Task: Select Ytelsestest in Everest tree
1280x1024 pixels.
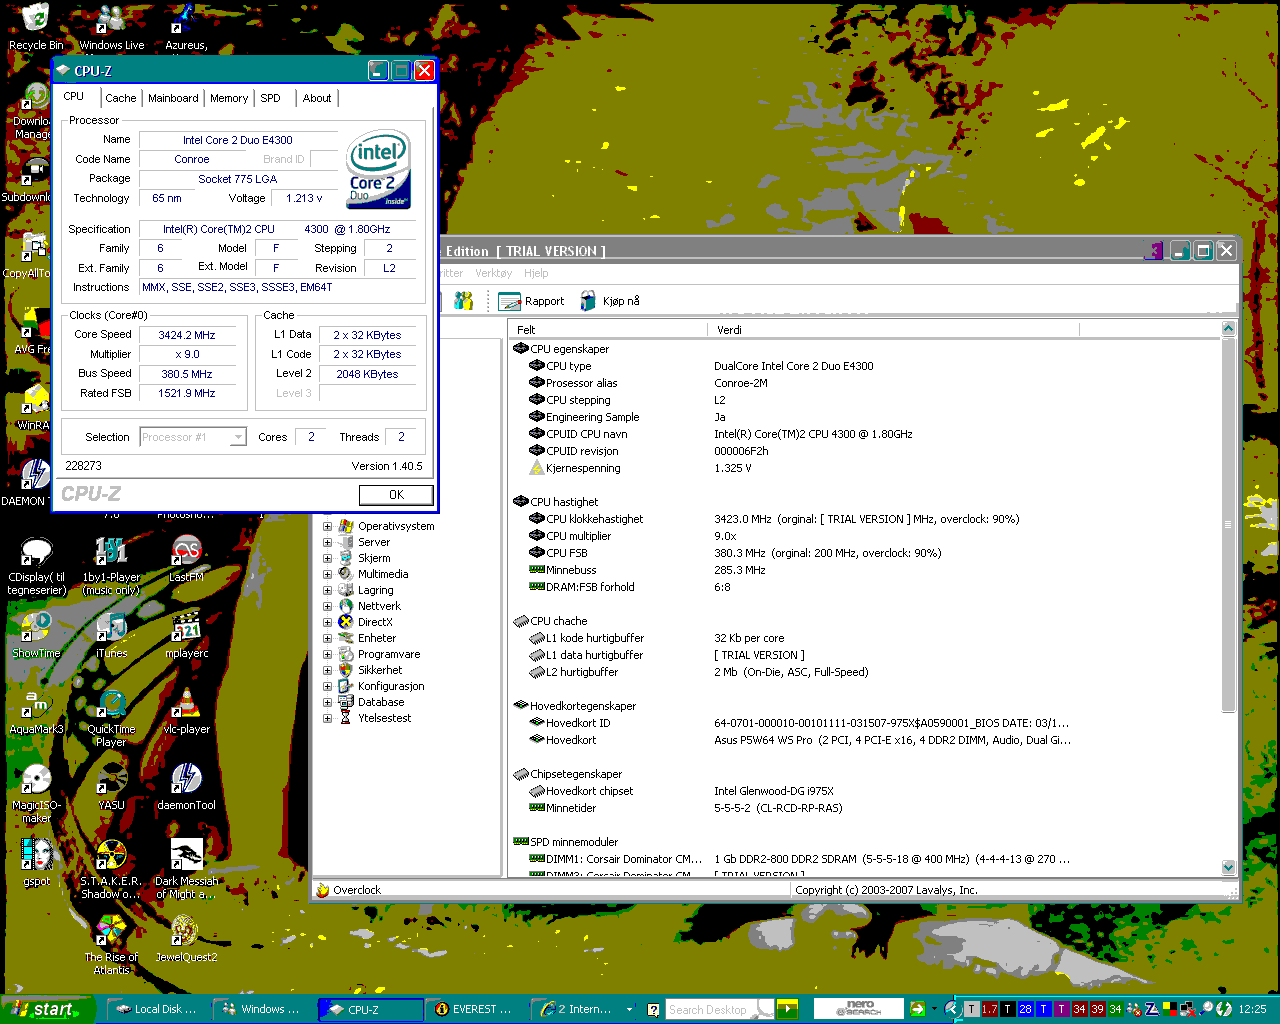Action: [x=385, y=718]
